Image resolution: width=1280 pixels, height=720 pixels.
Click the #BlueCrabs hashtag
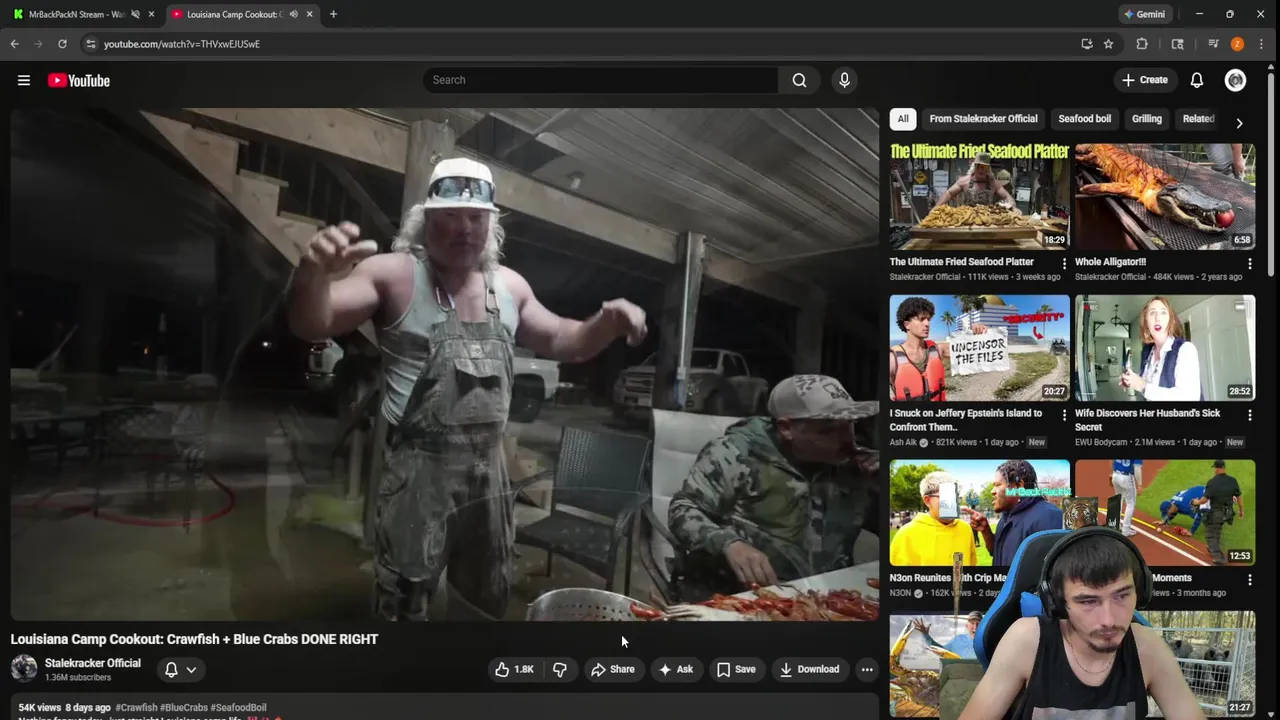tap(185, 707)
